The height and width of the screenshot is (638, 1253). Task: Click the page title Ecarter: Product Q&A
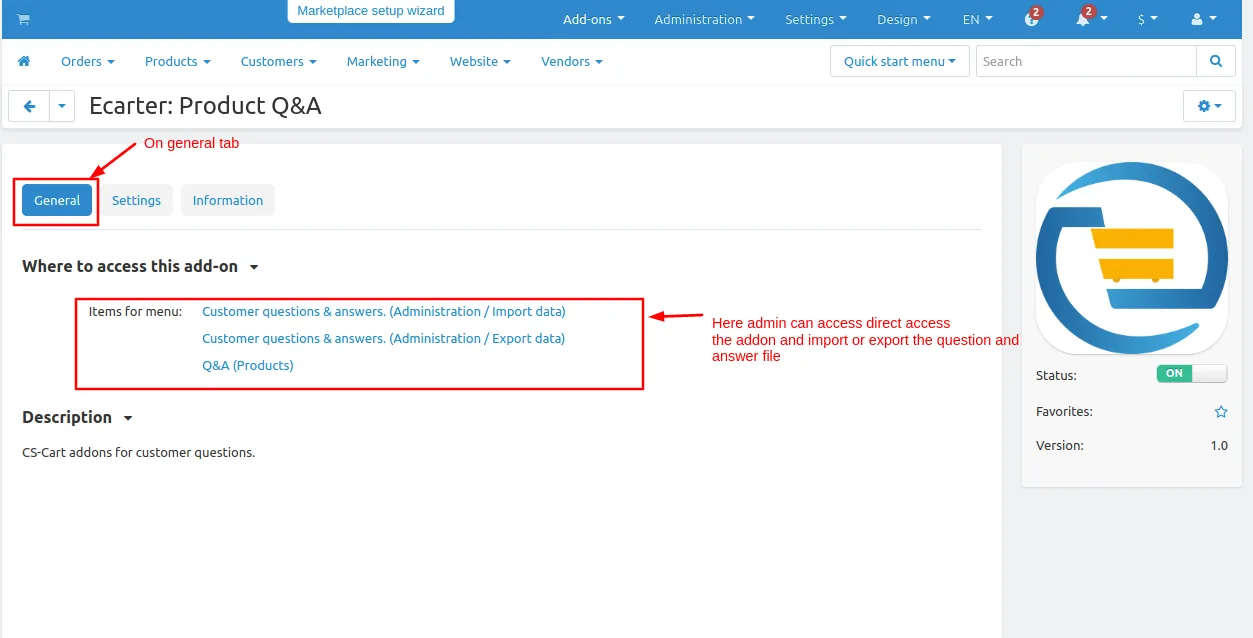point(205,106)
